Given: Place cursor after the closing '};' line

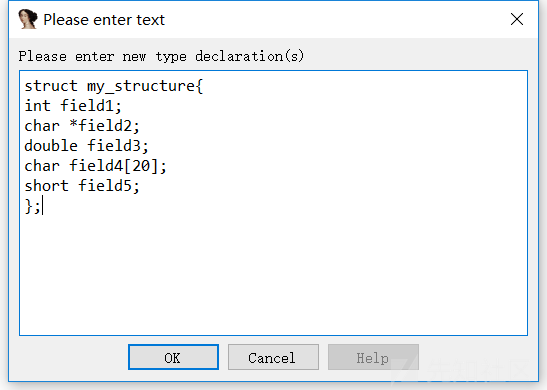Looking at the screenshot, I should pyautogui.click(x=42, y=206).
